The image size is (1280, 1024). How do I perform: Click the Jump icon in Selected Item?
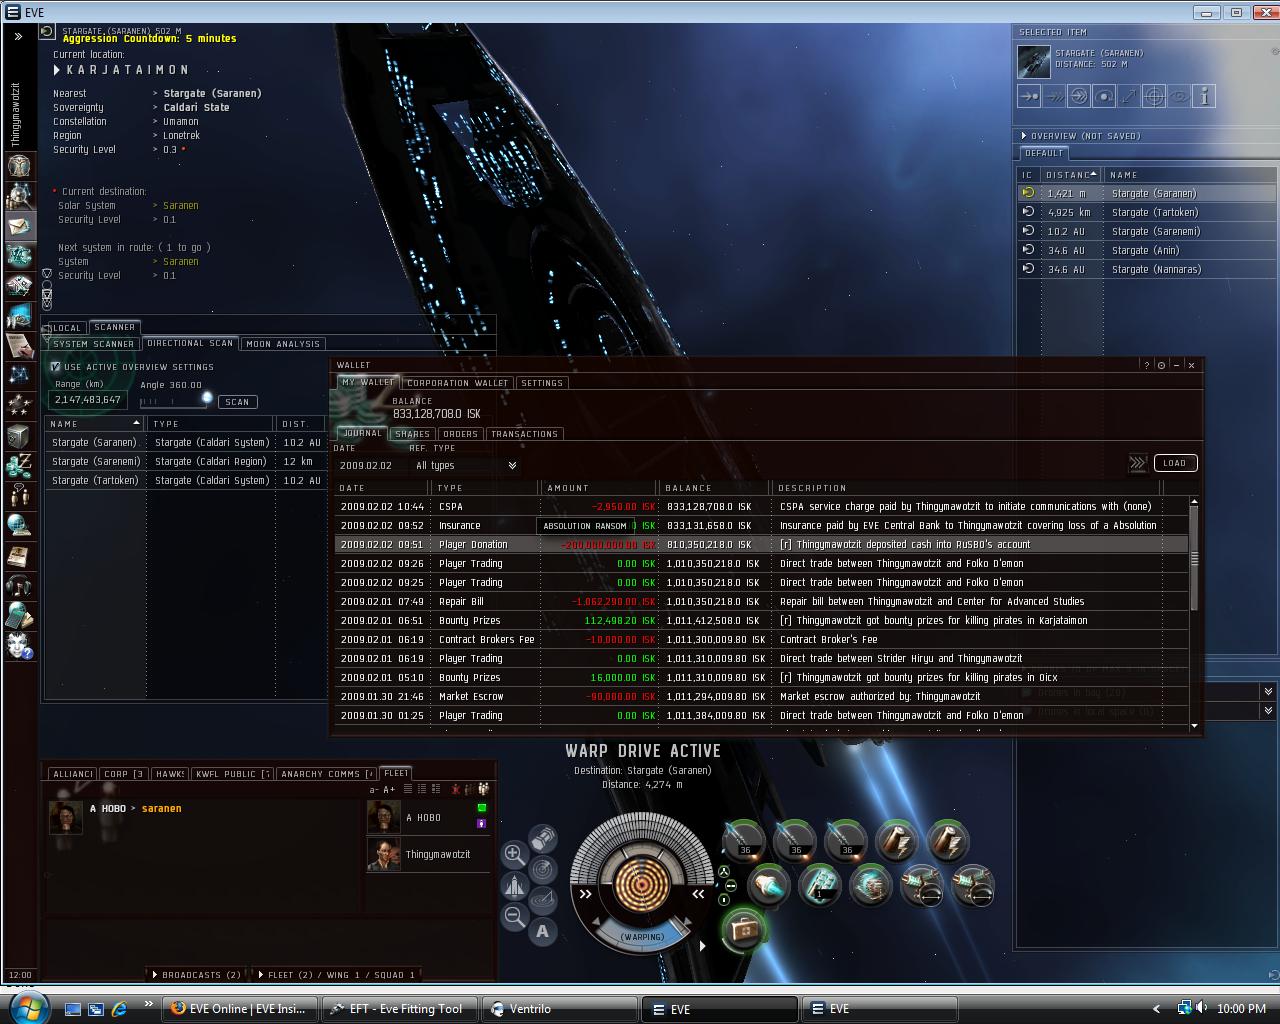tap(1079, 96)
